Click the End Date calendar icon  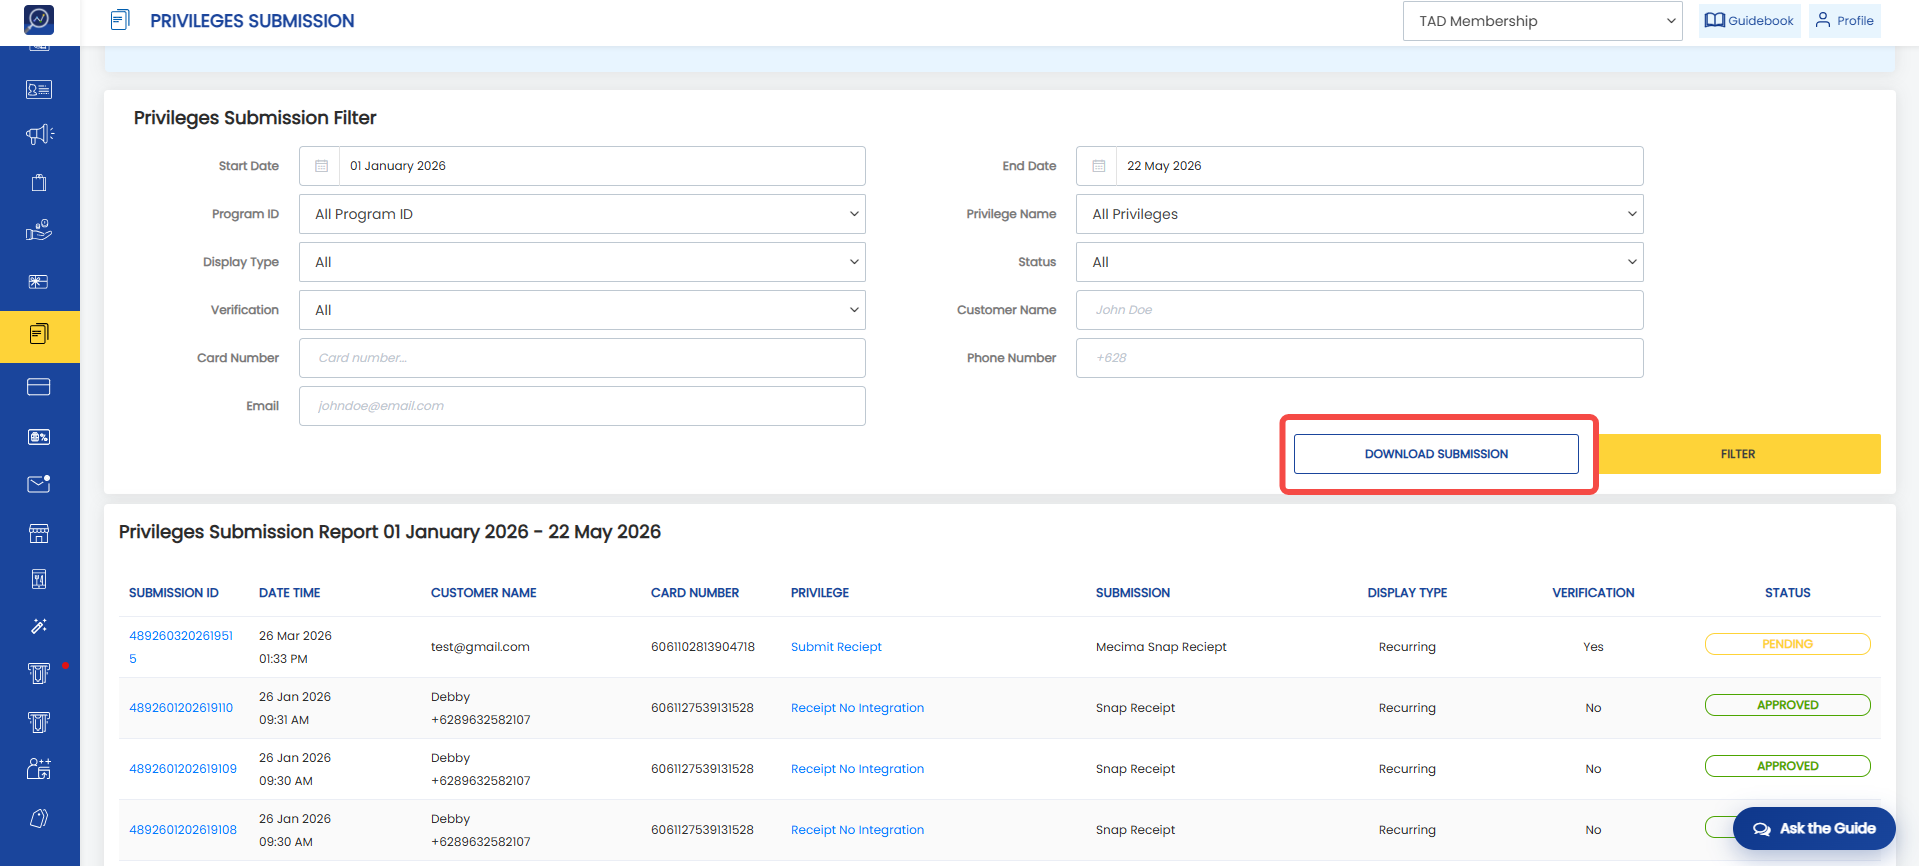point(1098,166)
